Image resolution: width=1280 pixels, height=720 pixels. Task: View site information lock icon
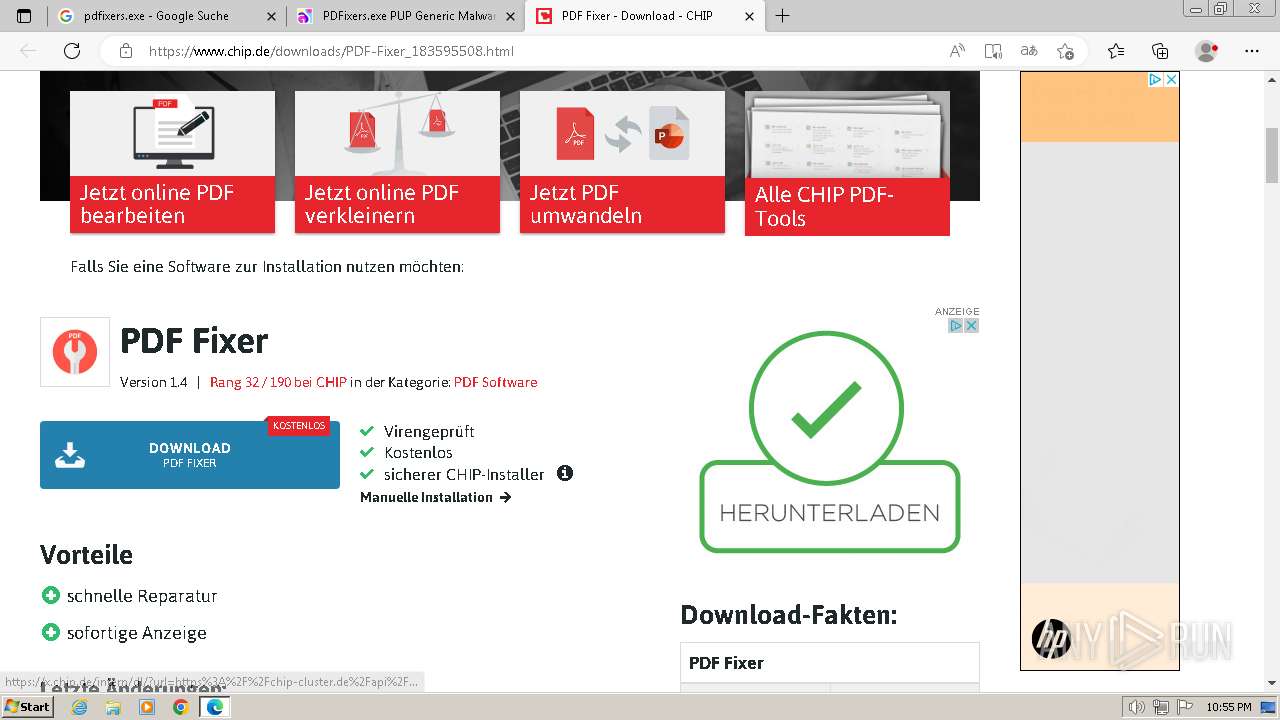click(x=125, y=51)
